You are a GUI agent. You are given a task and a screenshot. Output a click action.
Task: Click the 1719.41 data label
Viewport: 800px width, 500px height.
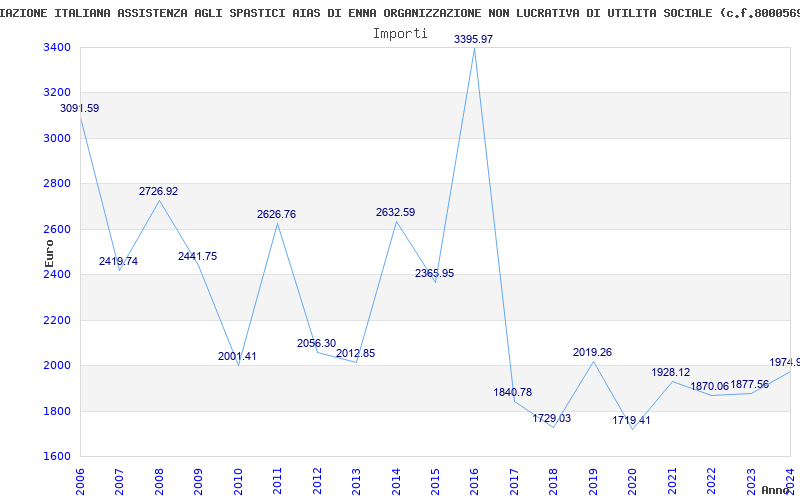pyautogui.click(x=632, y=420)
